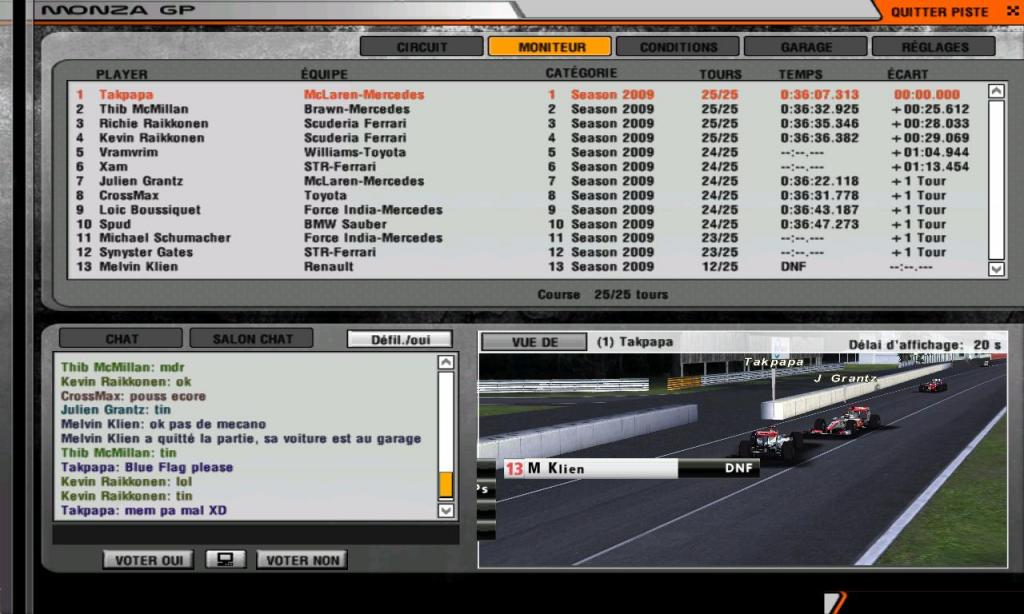Click the Renault team cell
The width and height of the screenshot is (1024, 614).
(x=328, y=267)
